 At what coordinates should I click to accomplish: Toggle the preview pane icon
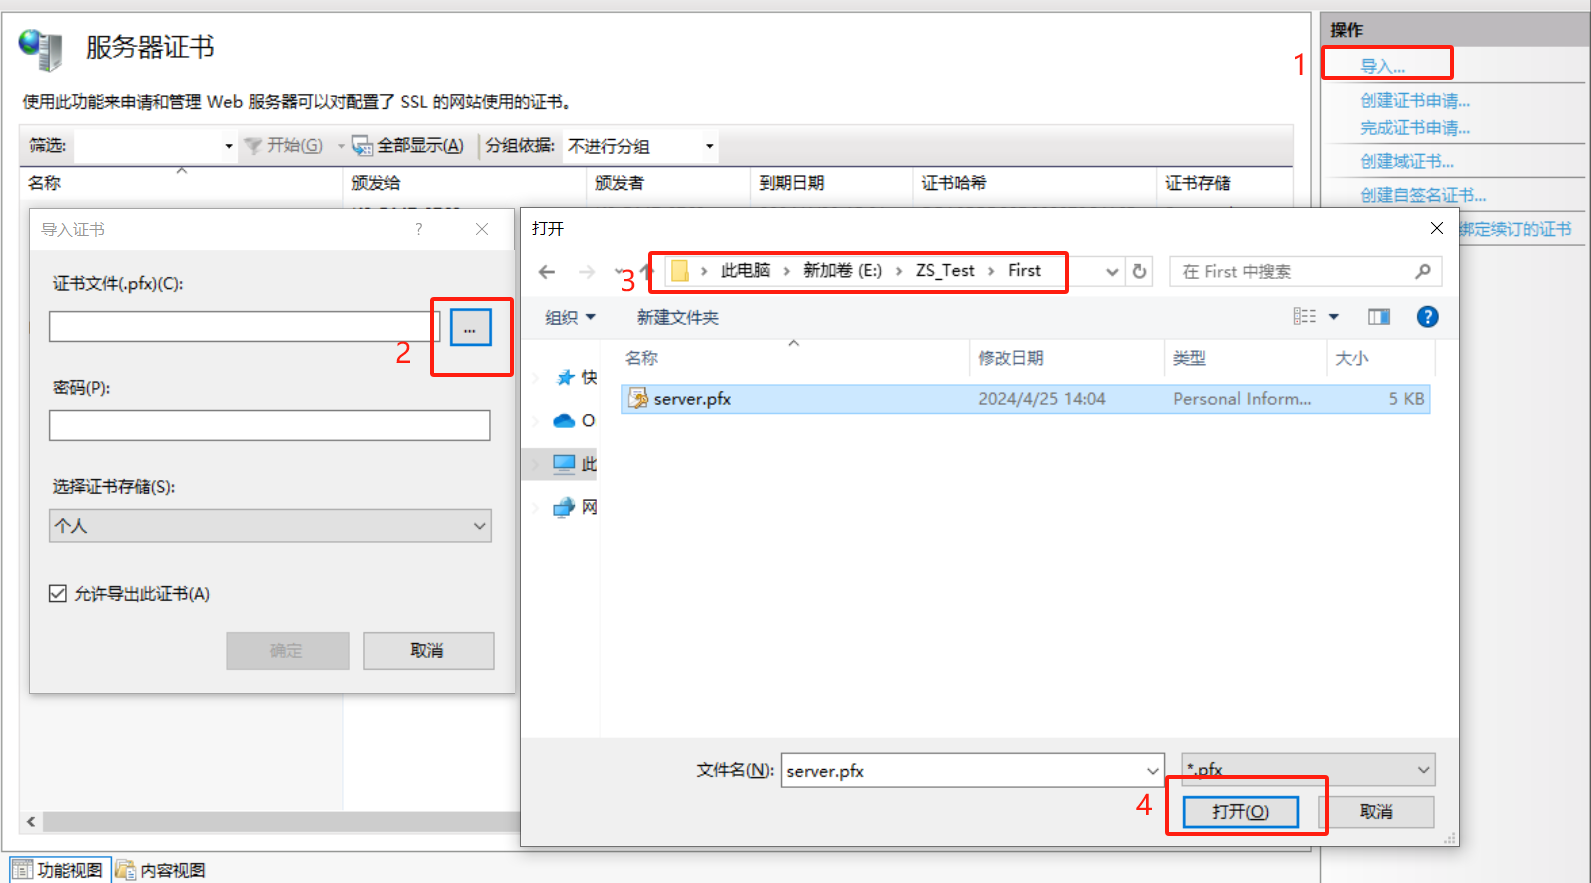tap(1379, 317)
